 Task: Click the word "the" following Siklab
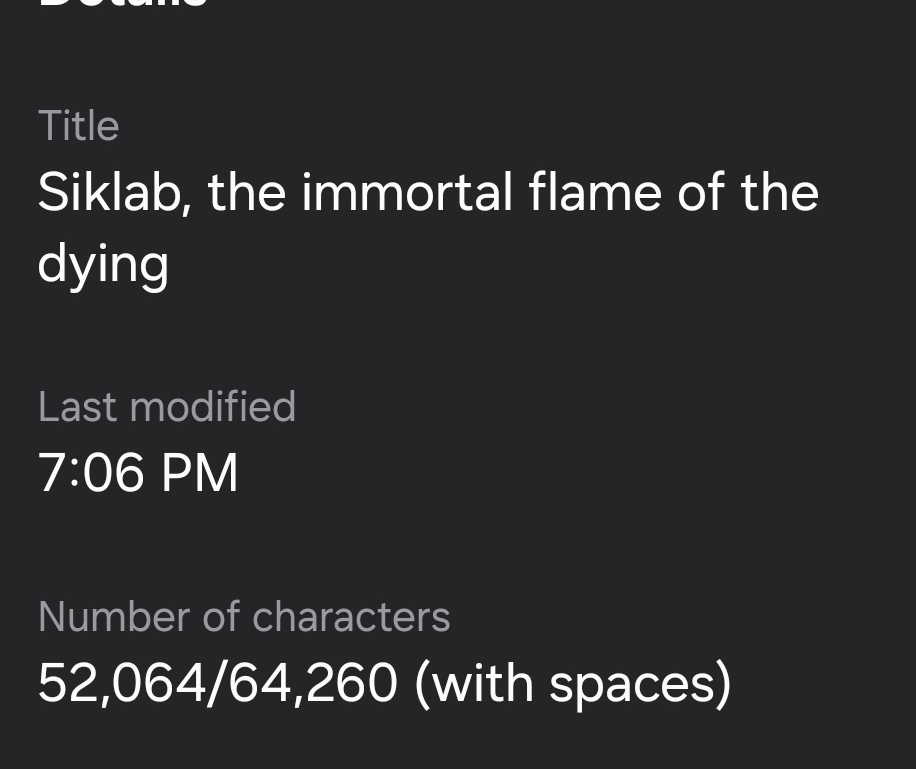[x=246, y=192]
